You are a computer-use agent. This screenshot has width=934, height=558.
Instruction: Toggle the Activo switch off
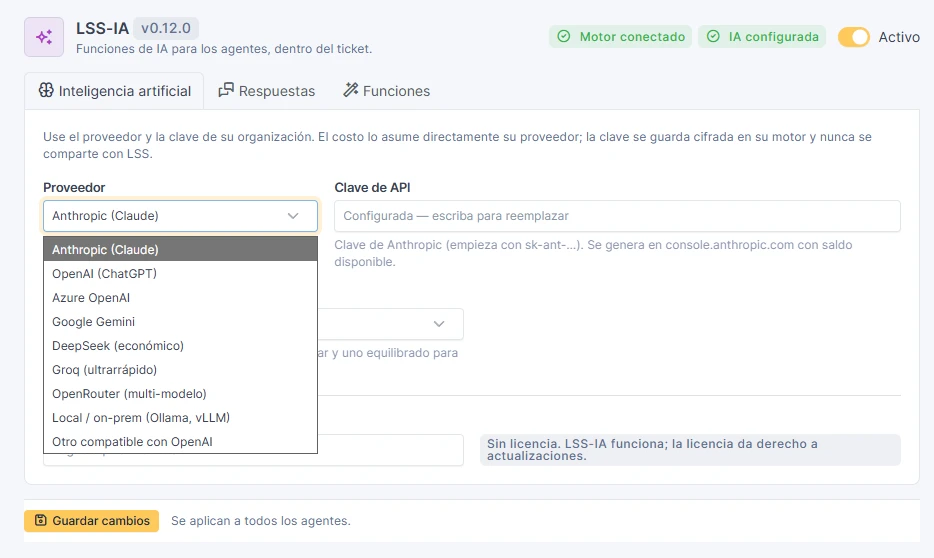point(854,37)
